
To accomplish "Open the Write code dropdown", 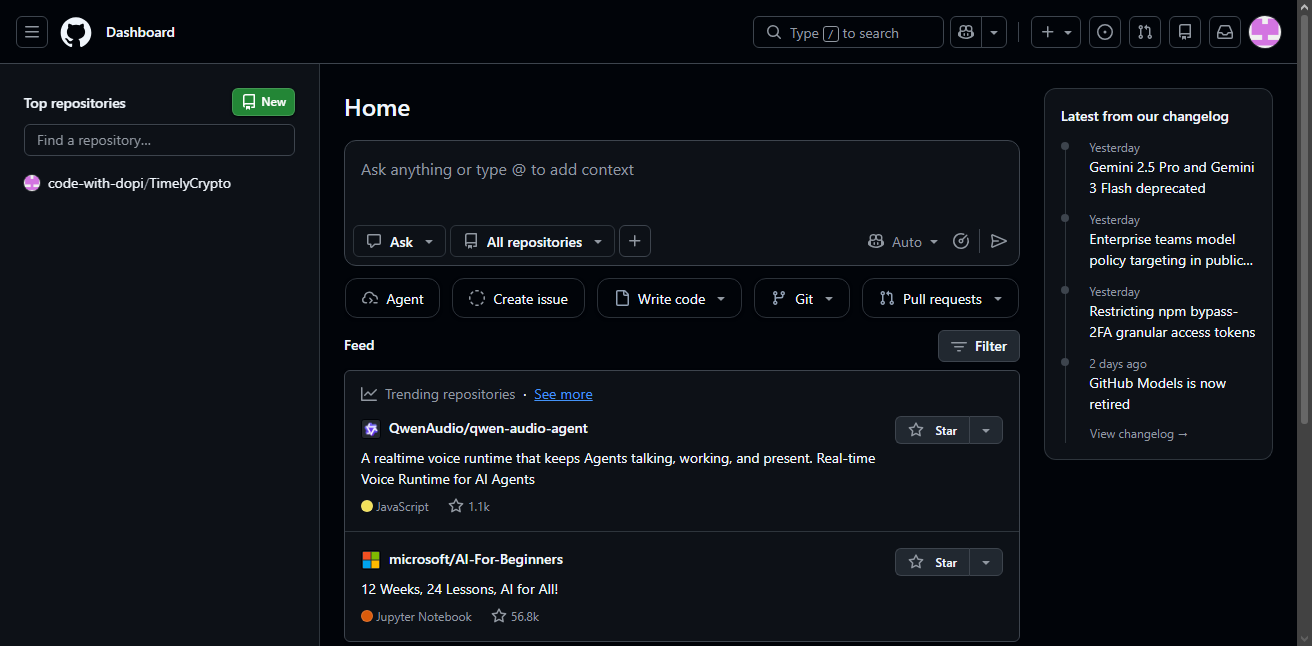I will (669, 298).
